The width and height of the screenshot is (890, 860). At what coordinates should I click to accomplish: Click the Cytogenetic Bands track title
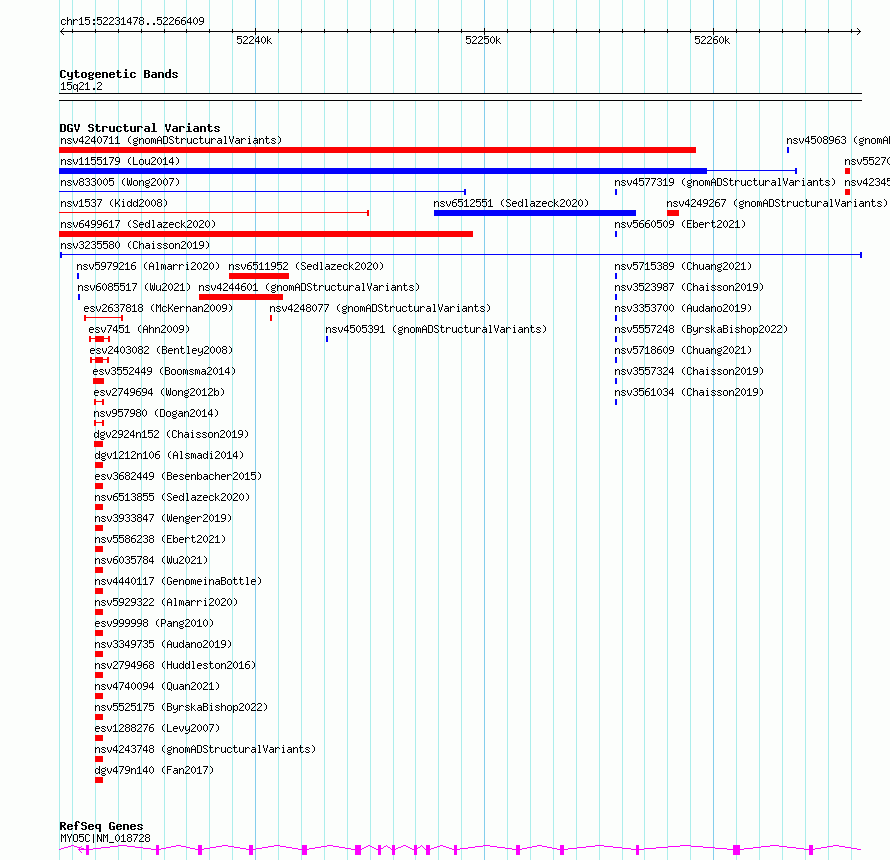(x=119, y=74)
